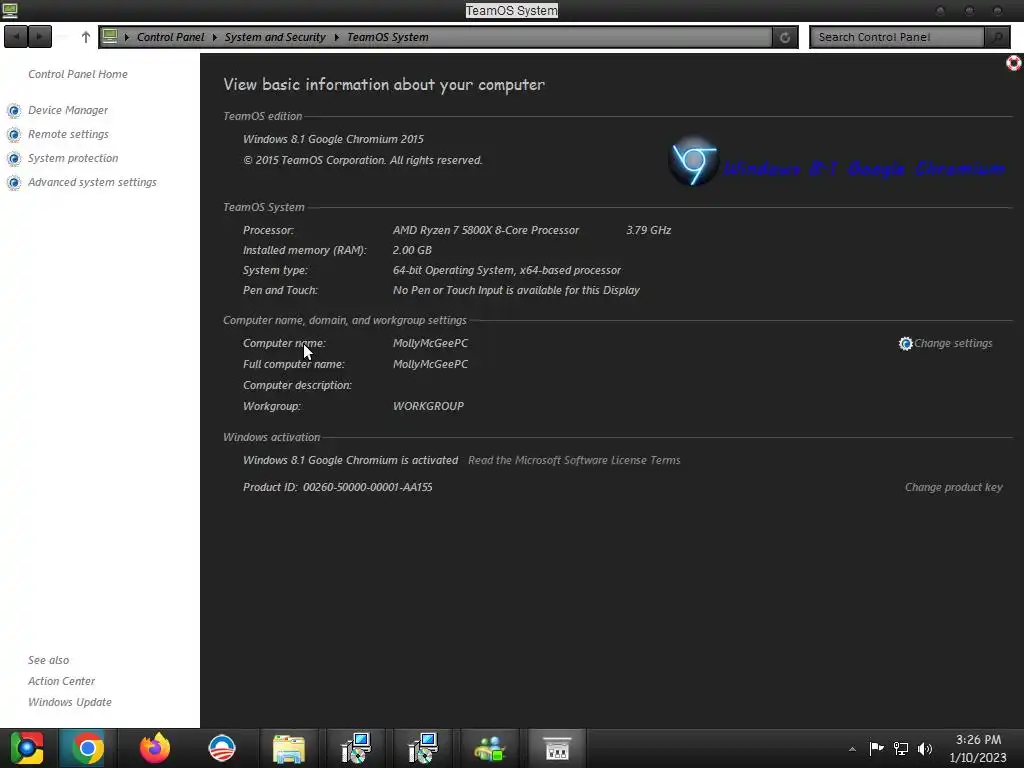
Task: Click the View basic information heading
Action: point(384,85)
